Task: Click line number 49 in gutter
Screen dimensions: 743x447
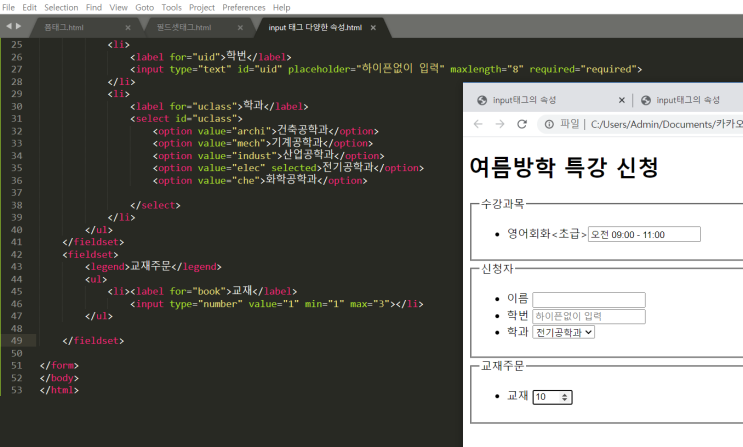Action: [x=17, y=340]
